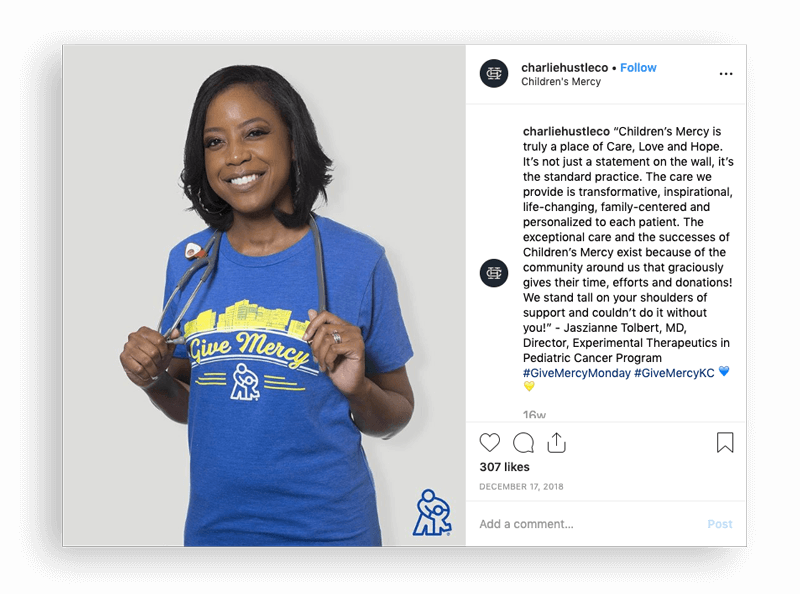Open the Children's Mercy location link
This screenshot has height=594, width=800.
pyautogui.click(x=561, y=82)
